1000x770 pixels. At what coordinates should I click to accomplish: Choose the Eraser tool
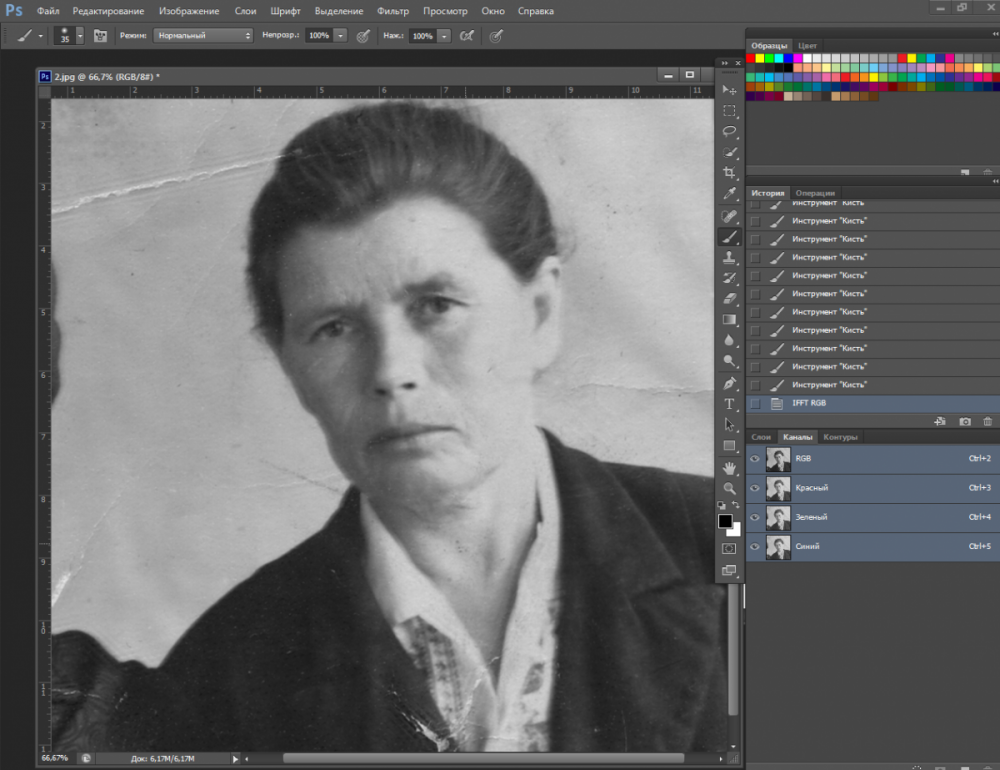(729, 298)
